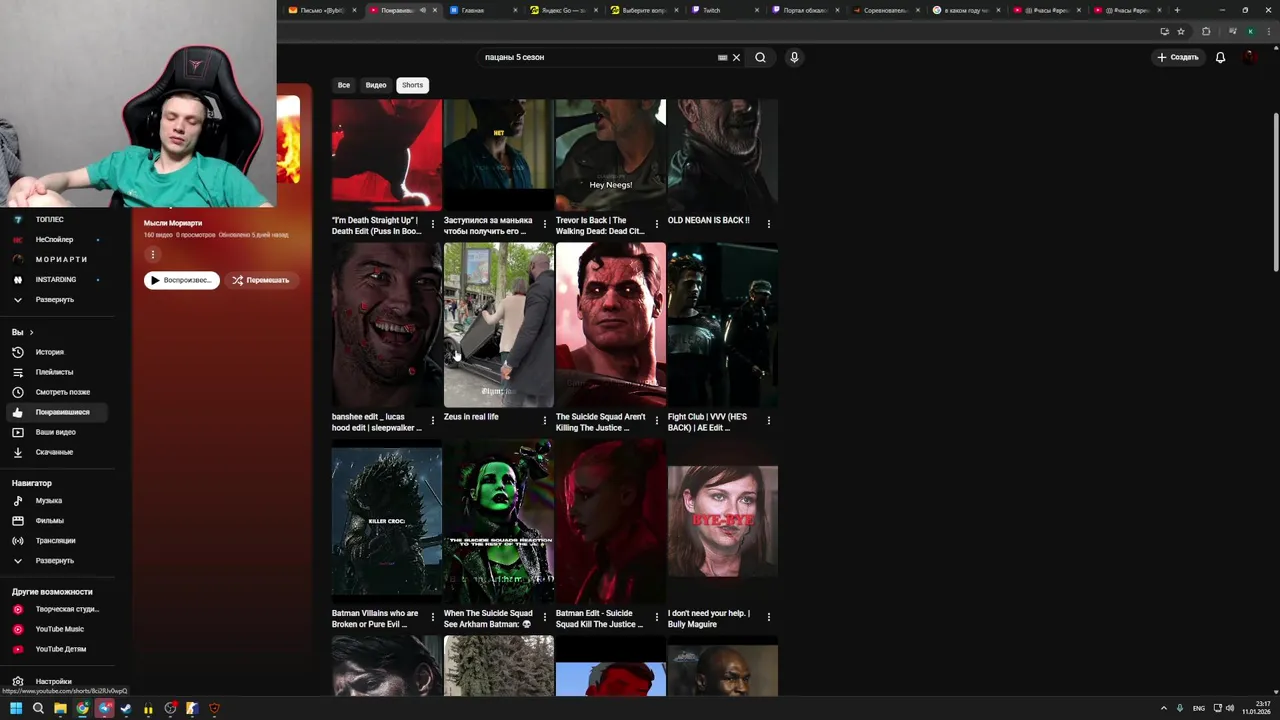Open options menu for Заступился за маньяка short
This screenshot has height=720, width=1280.
[x=545, y=223]
